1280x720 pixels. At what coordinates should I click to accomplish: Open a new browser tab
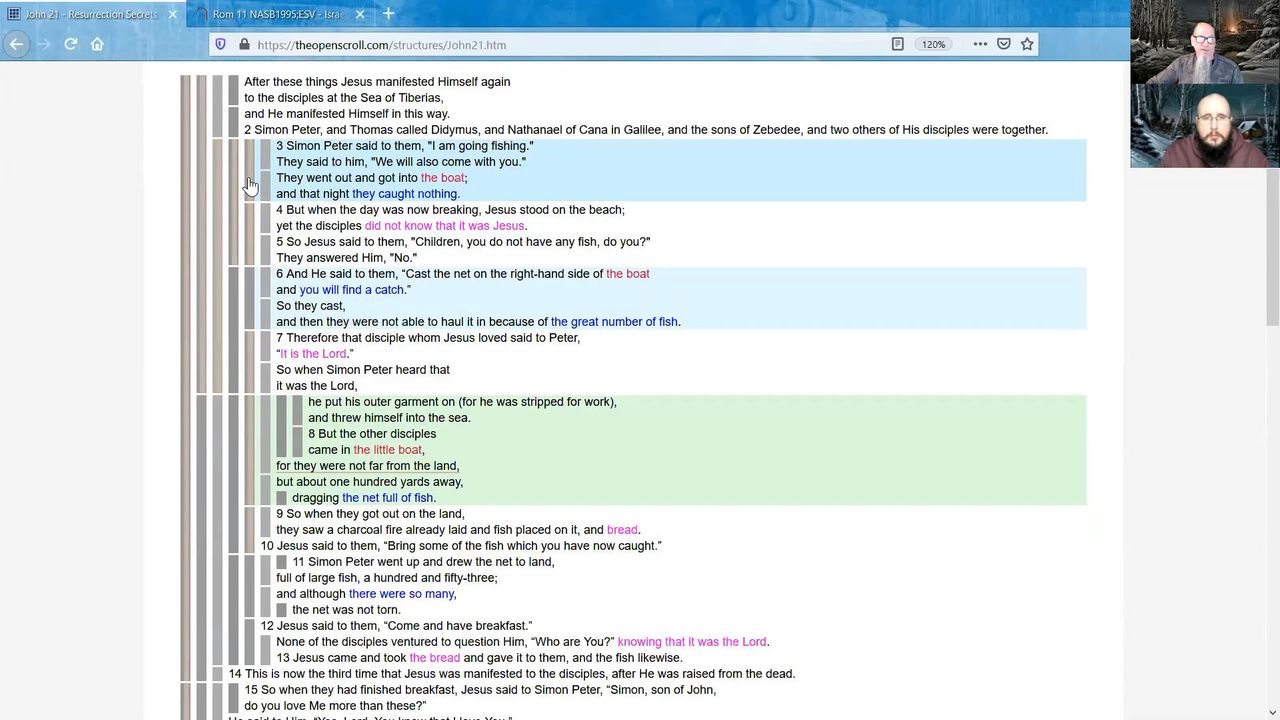point(388,14)
